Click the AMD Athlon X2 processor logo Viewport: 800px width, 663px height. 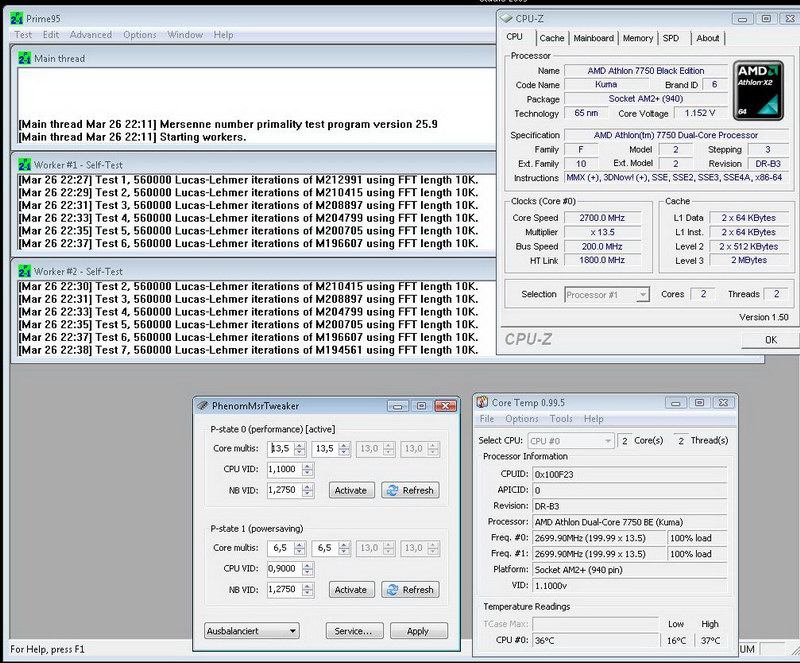click(758, 91)
